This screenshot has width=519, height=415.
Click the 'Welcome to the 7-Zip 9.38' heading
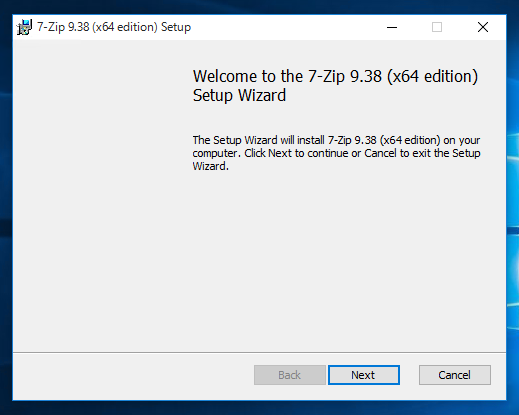click(x=335, y=86)
